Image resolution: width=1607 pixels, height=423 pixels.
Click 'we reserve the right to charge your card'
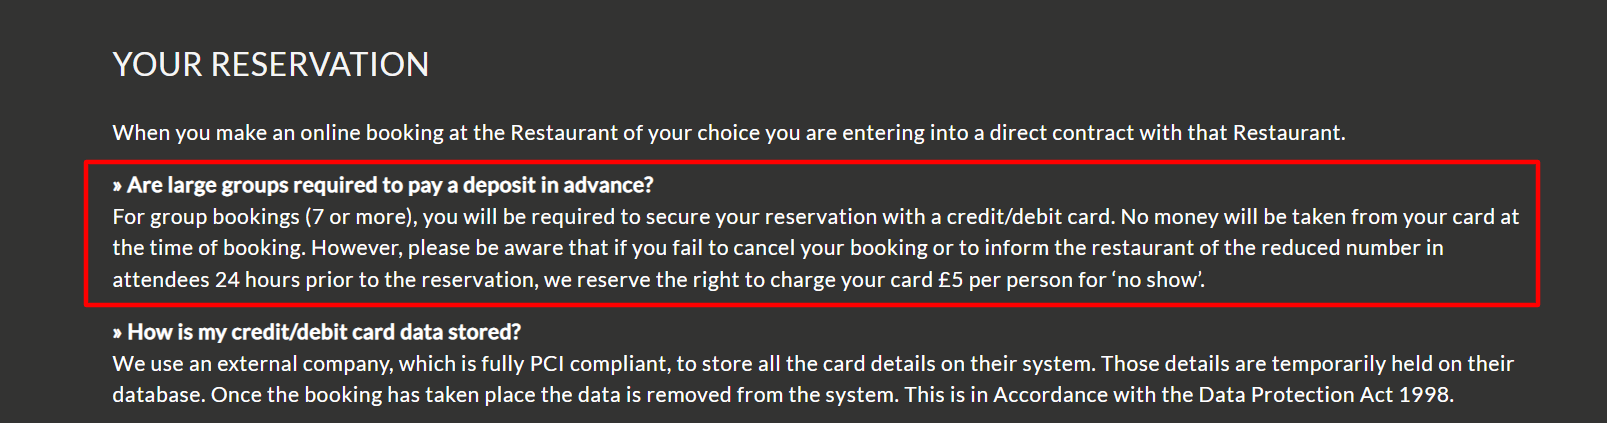pyautogui.click(x=738, y=280)
